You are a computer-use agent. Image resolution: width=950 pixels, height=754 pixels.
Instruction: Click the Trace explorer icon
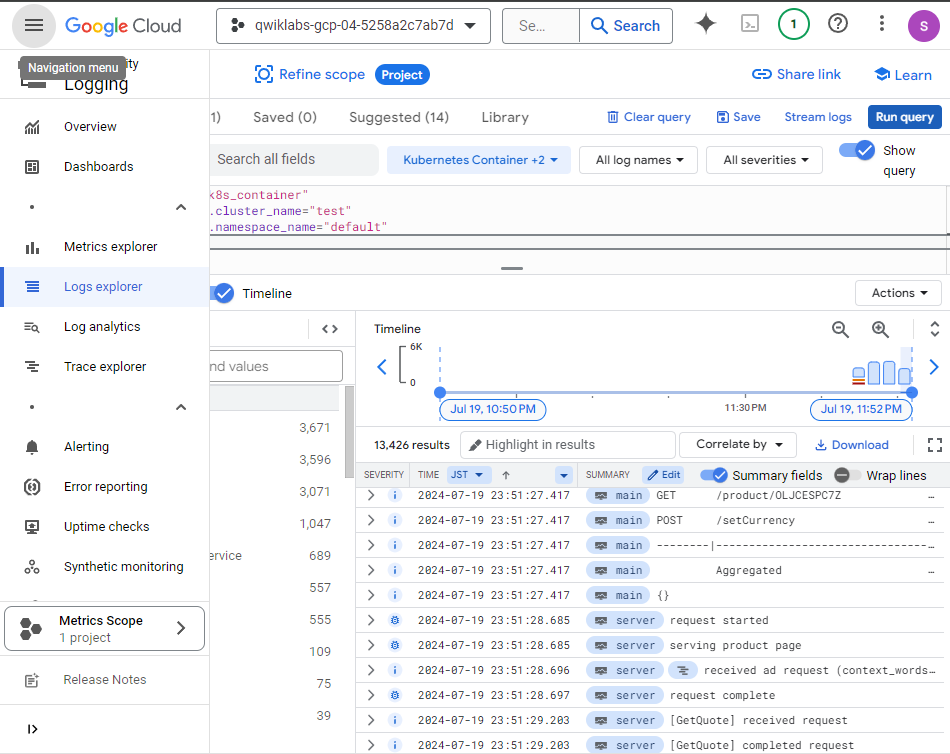pos(32,367)
